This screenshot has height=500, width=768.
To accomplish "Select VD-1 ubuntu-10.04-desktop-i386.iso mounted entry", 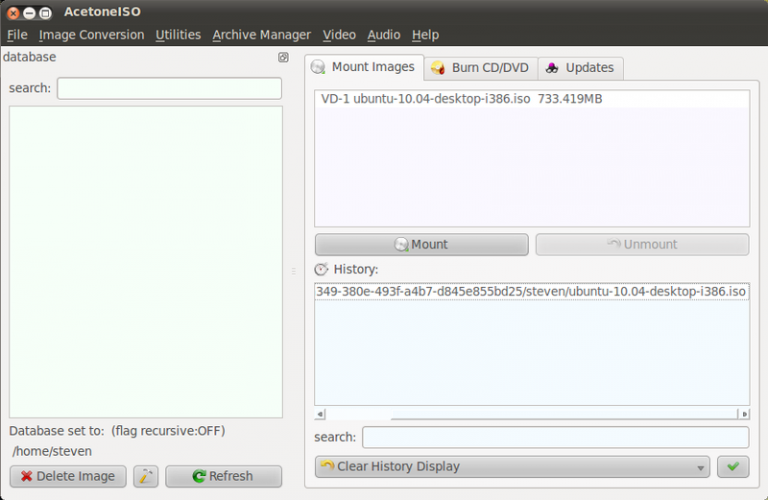I will (x=461, y=100).
